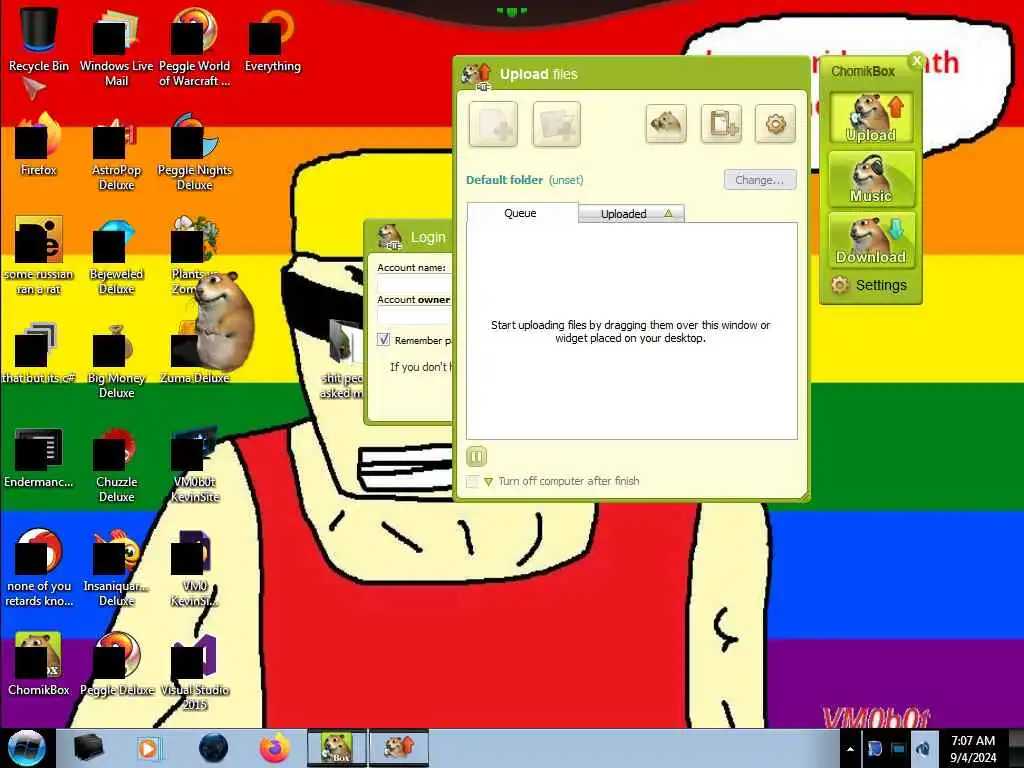This screenshot has height=768, width=1024.
Task: Expand the green triangle beside Turn off computer
Action: 488,482
